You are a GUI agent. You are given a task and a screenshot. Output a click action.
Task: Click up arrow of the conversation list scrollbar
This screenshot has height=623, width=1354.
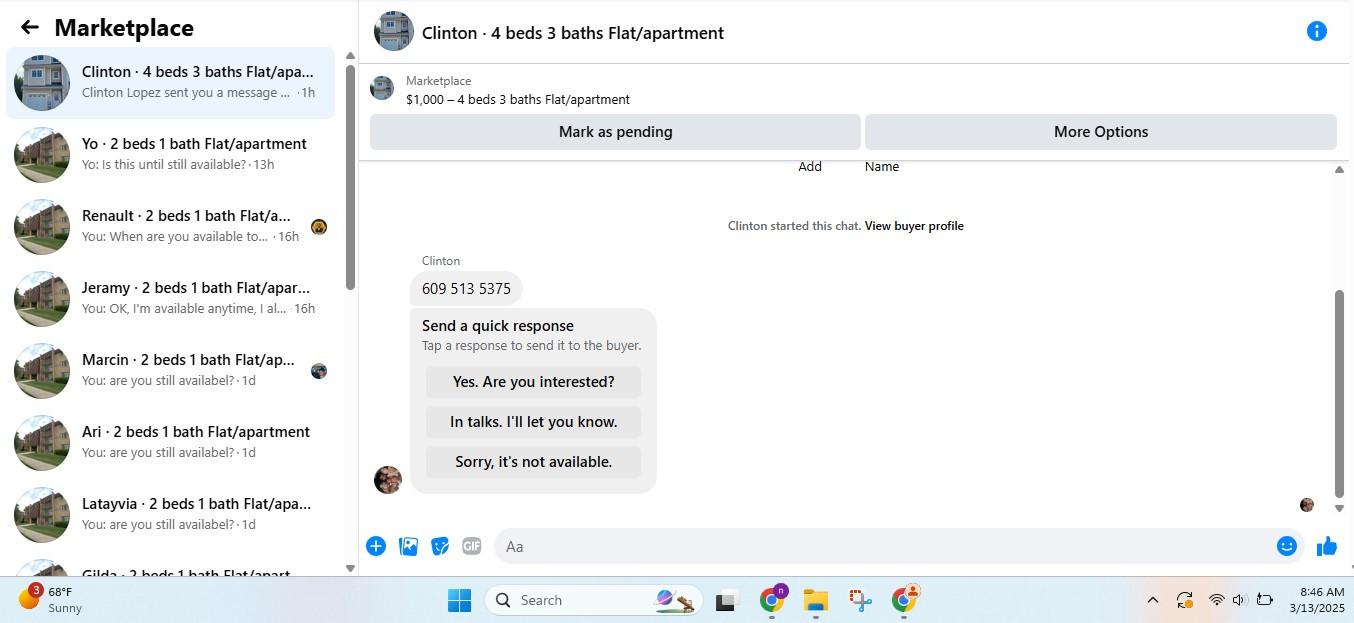350,56
